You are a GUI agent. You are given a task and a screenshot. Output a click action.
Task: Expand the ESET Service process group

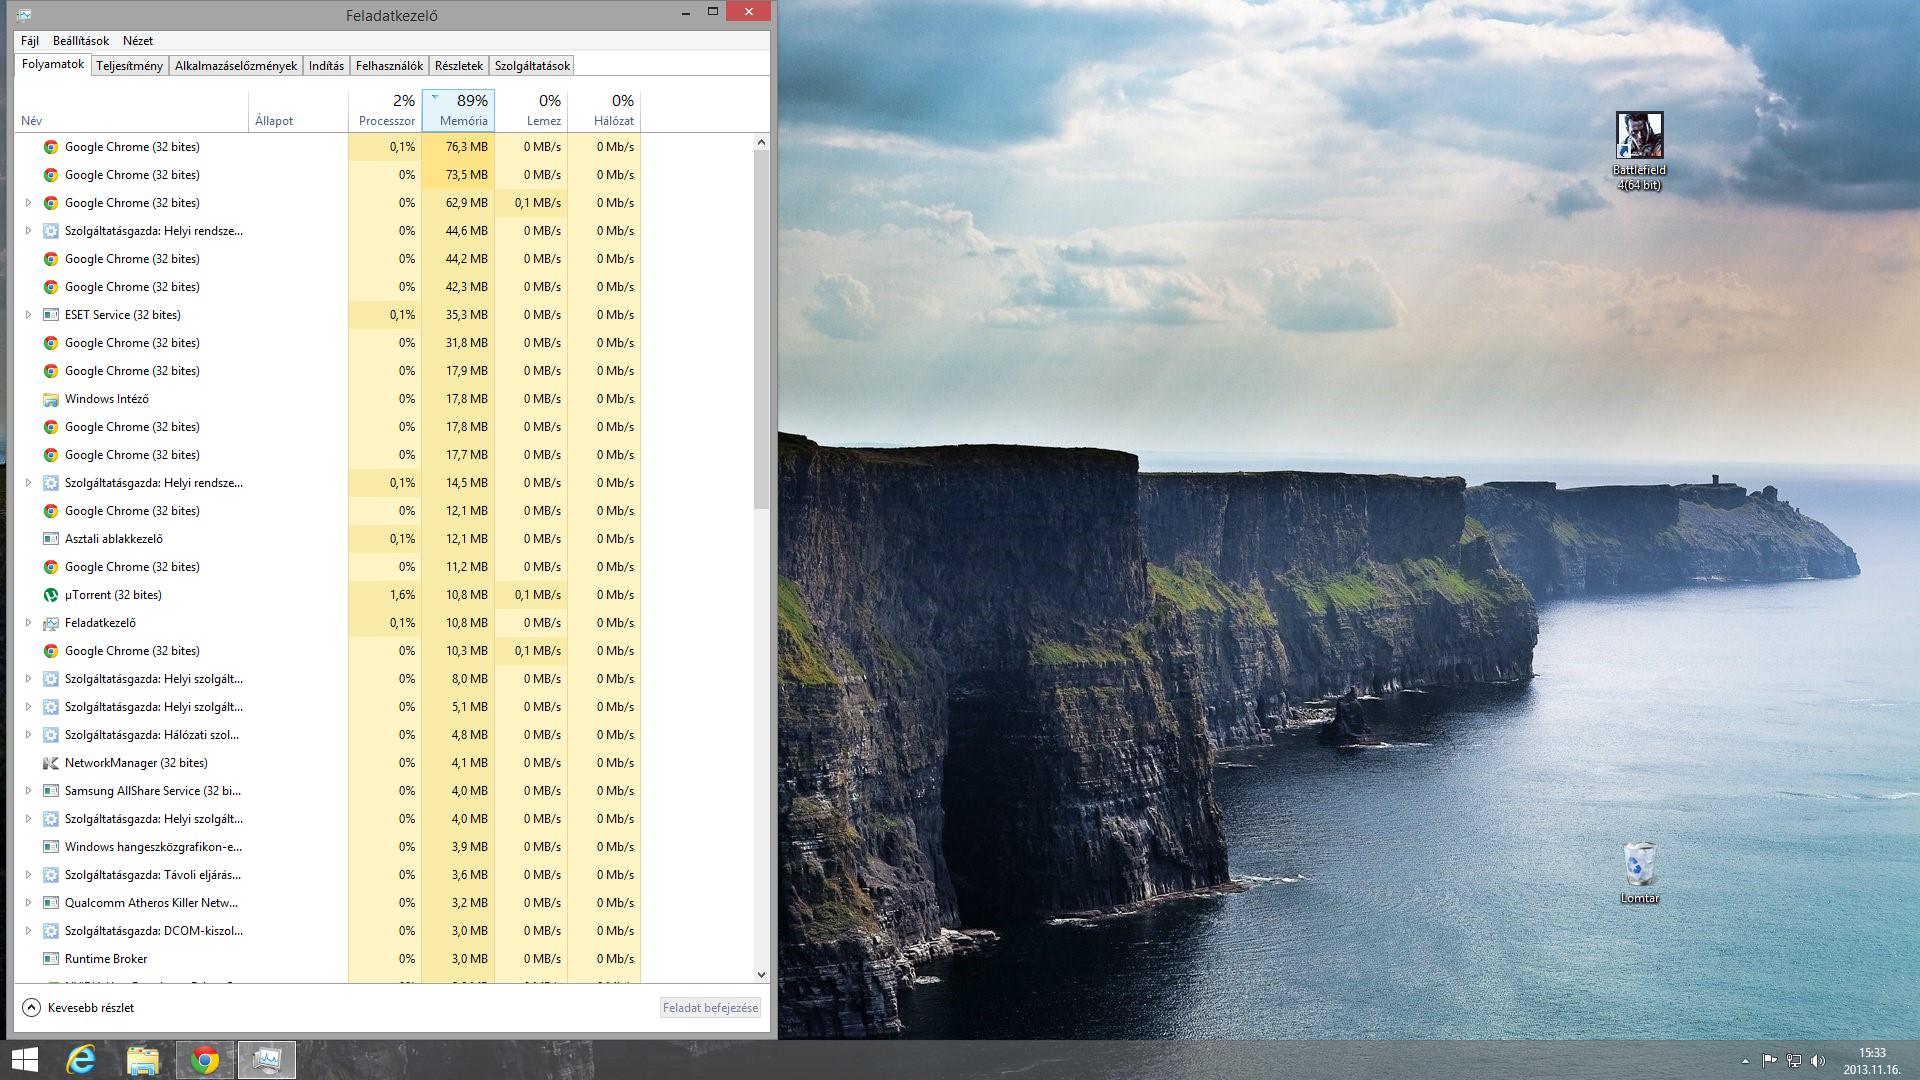click(28, 315)
